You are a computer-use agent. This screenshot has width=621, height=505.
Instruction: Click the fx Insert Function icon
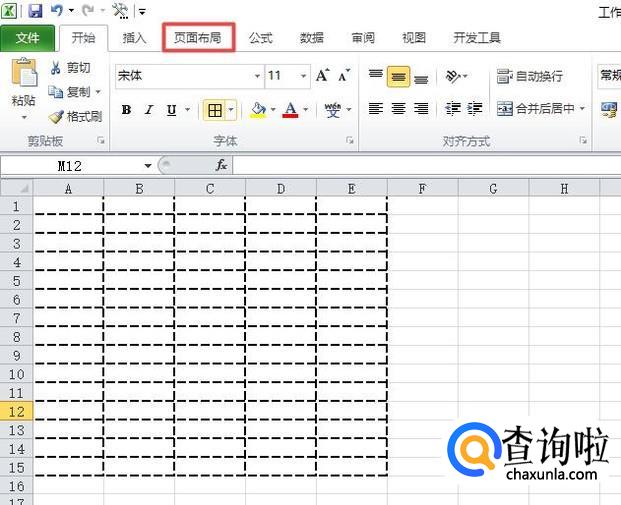221,165
